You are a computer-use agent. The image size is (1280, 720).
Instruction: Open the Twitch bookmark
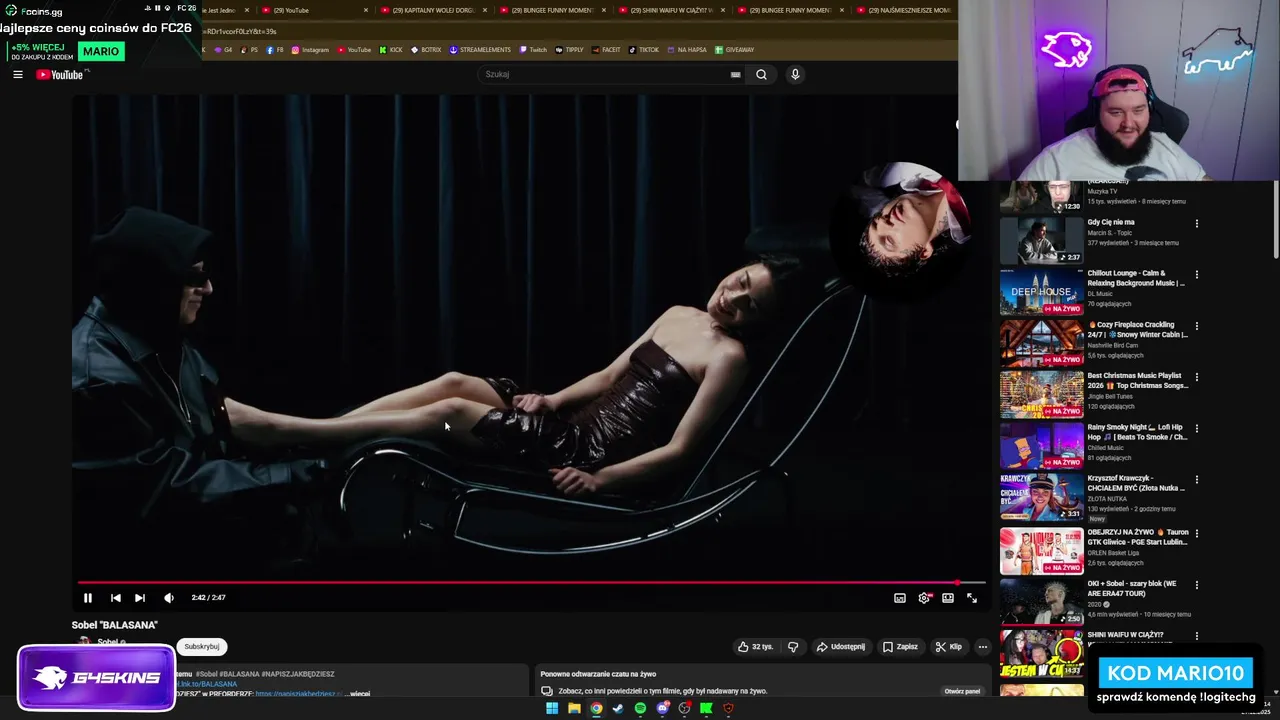(x=533, y=50)
